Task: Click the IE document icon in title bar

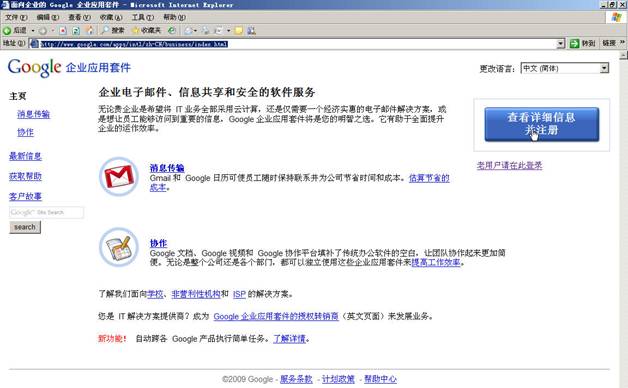Action: [x=5, y=5]
